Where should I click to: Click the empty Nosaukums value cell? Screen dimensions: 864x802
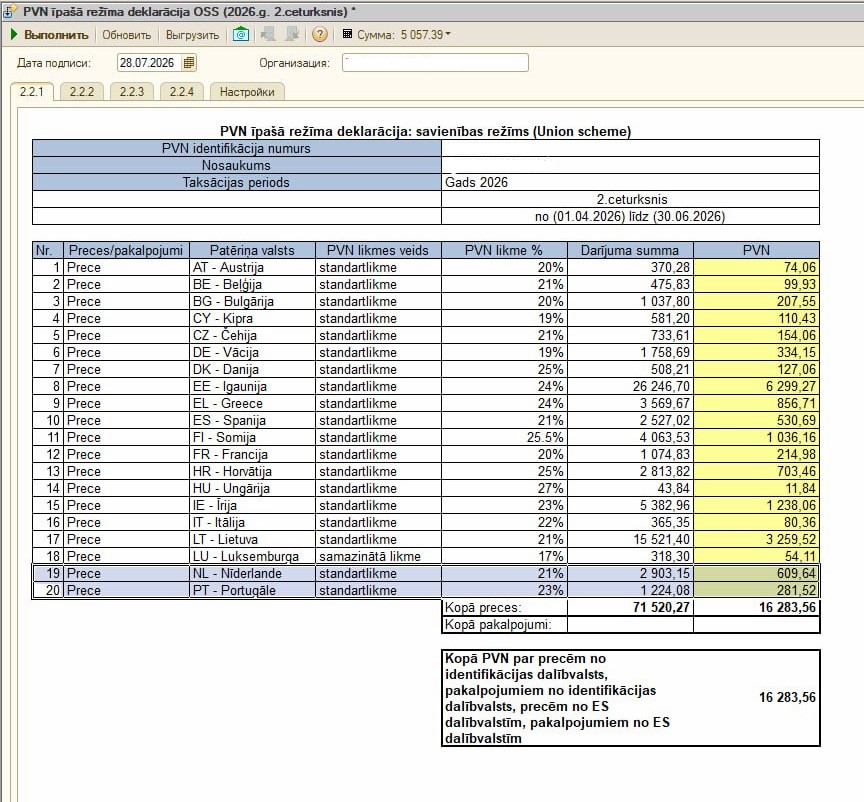click(630, 165)
